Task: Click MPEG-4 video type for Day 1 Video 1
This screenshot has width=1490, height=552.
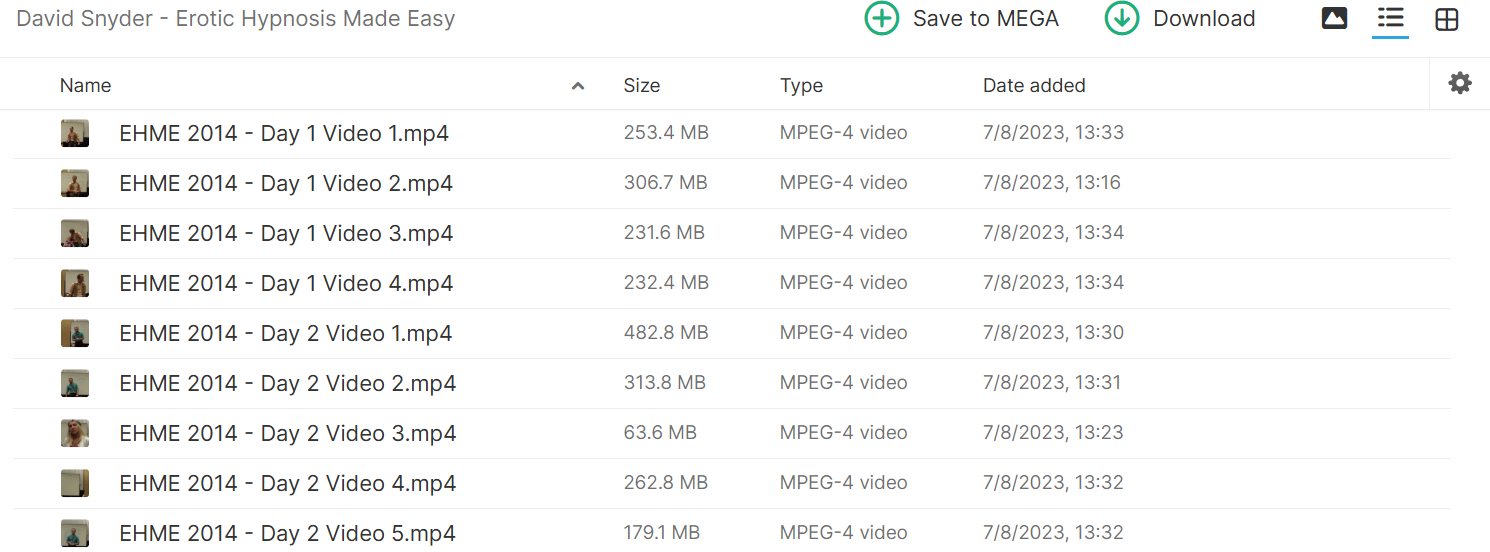Action: point(844,132)
